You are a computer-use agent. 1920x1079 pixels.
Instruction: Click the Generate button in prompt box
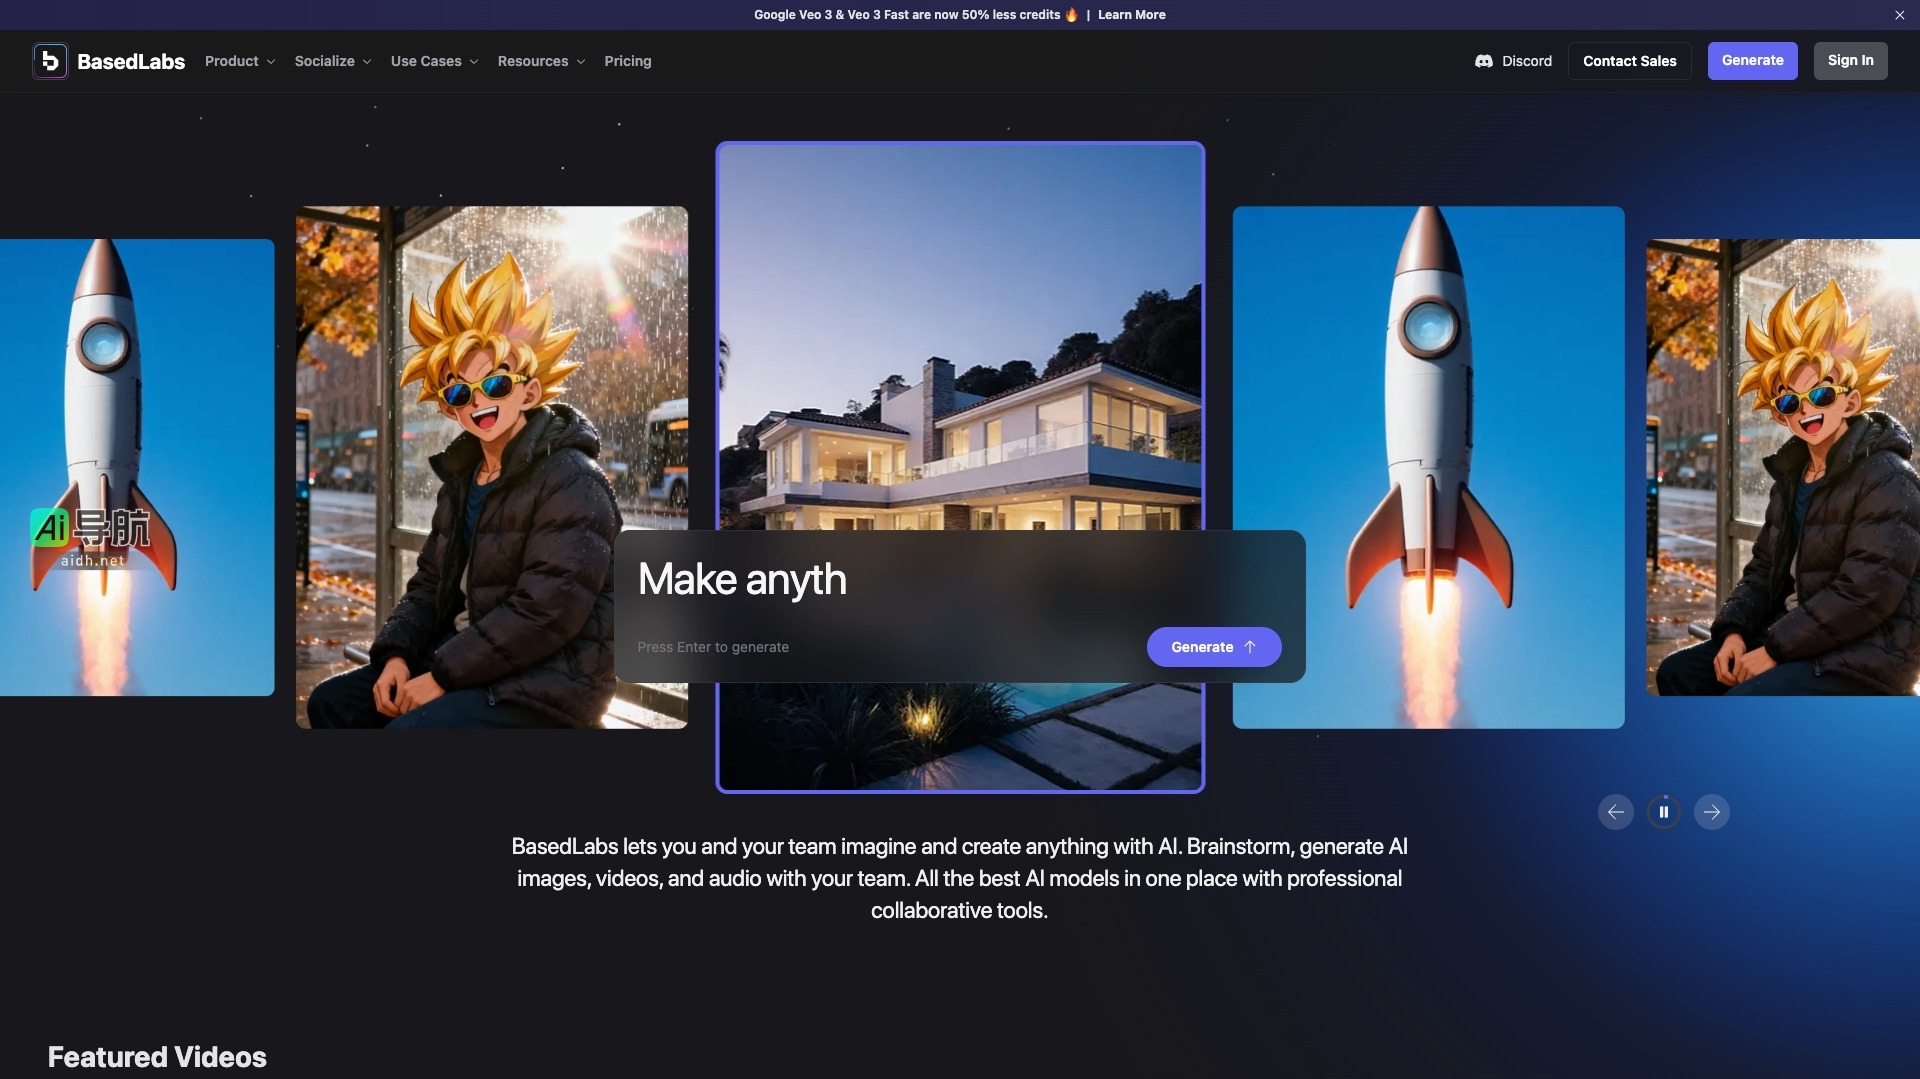pyautogui.click(x=1213, y=647)
